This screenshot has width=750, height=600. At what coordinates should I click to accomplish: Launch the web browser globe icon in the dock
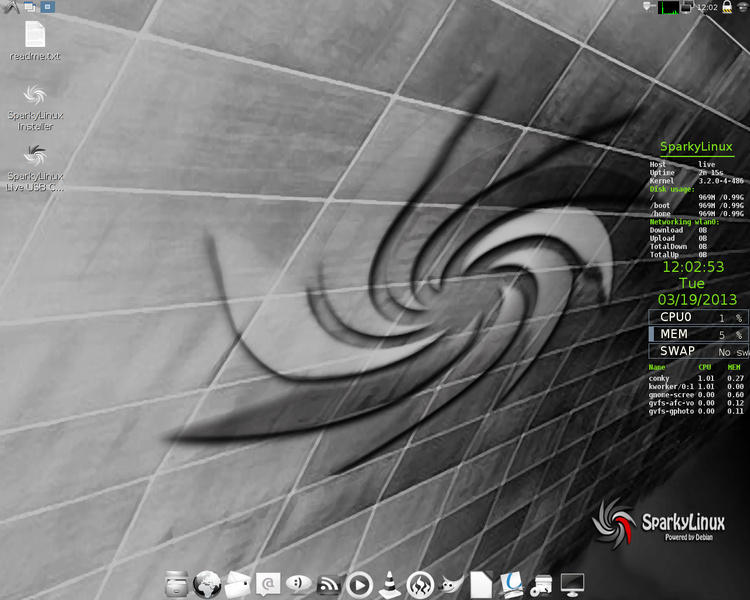pos(207,584)
